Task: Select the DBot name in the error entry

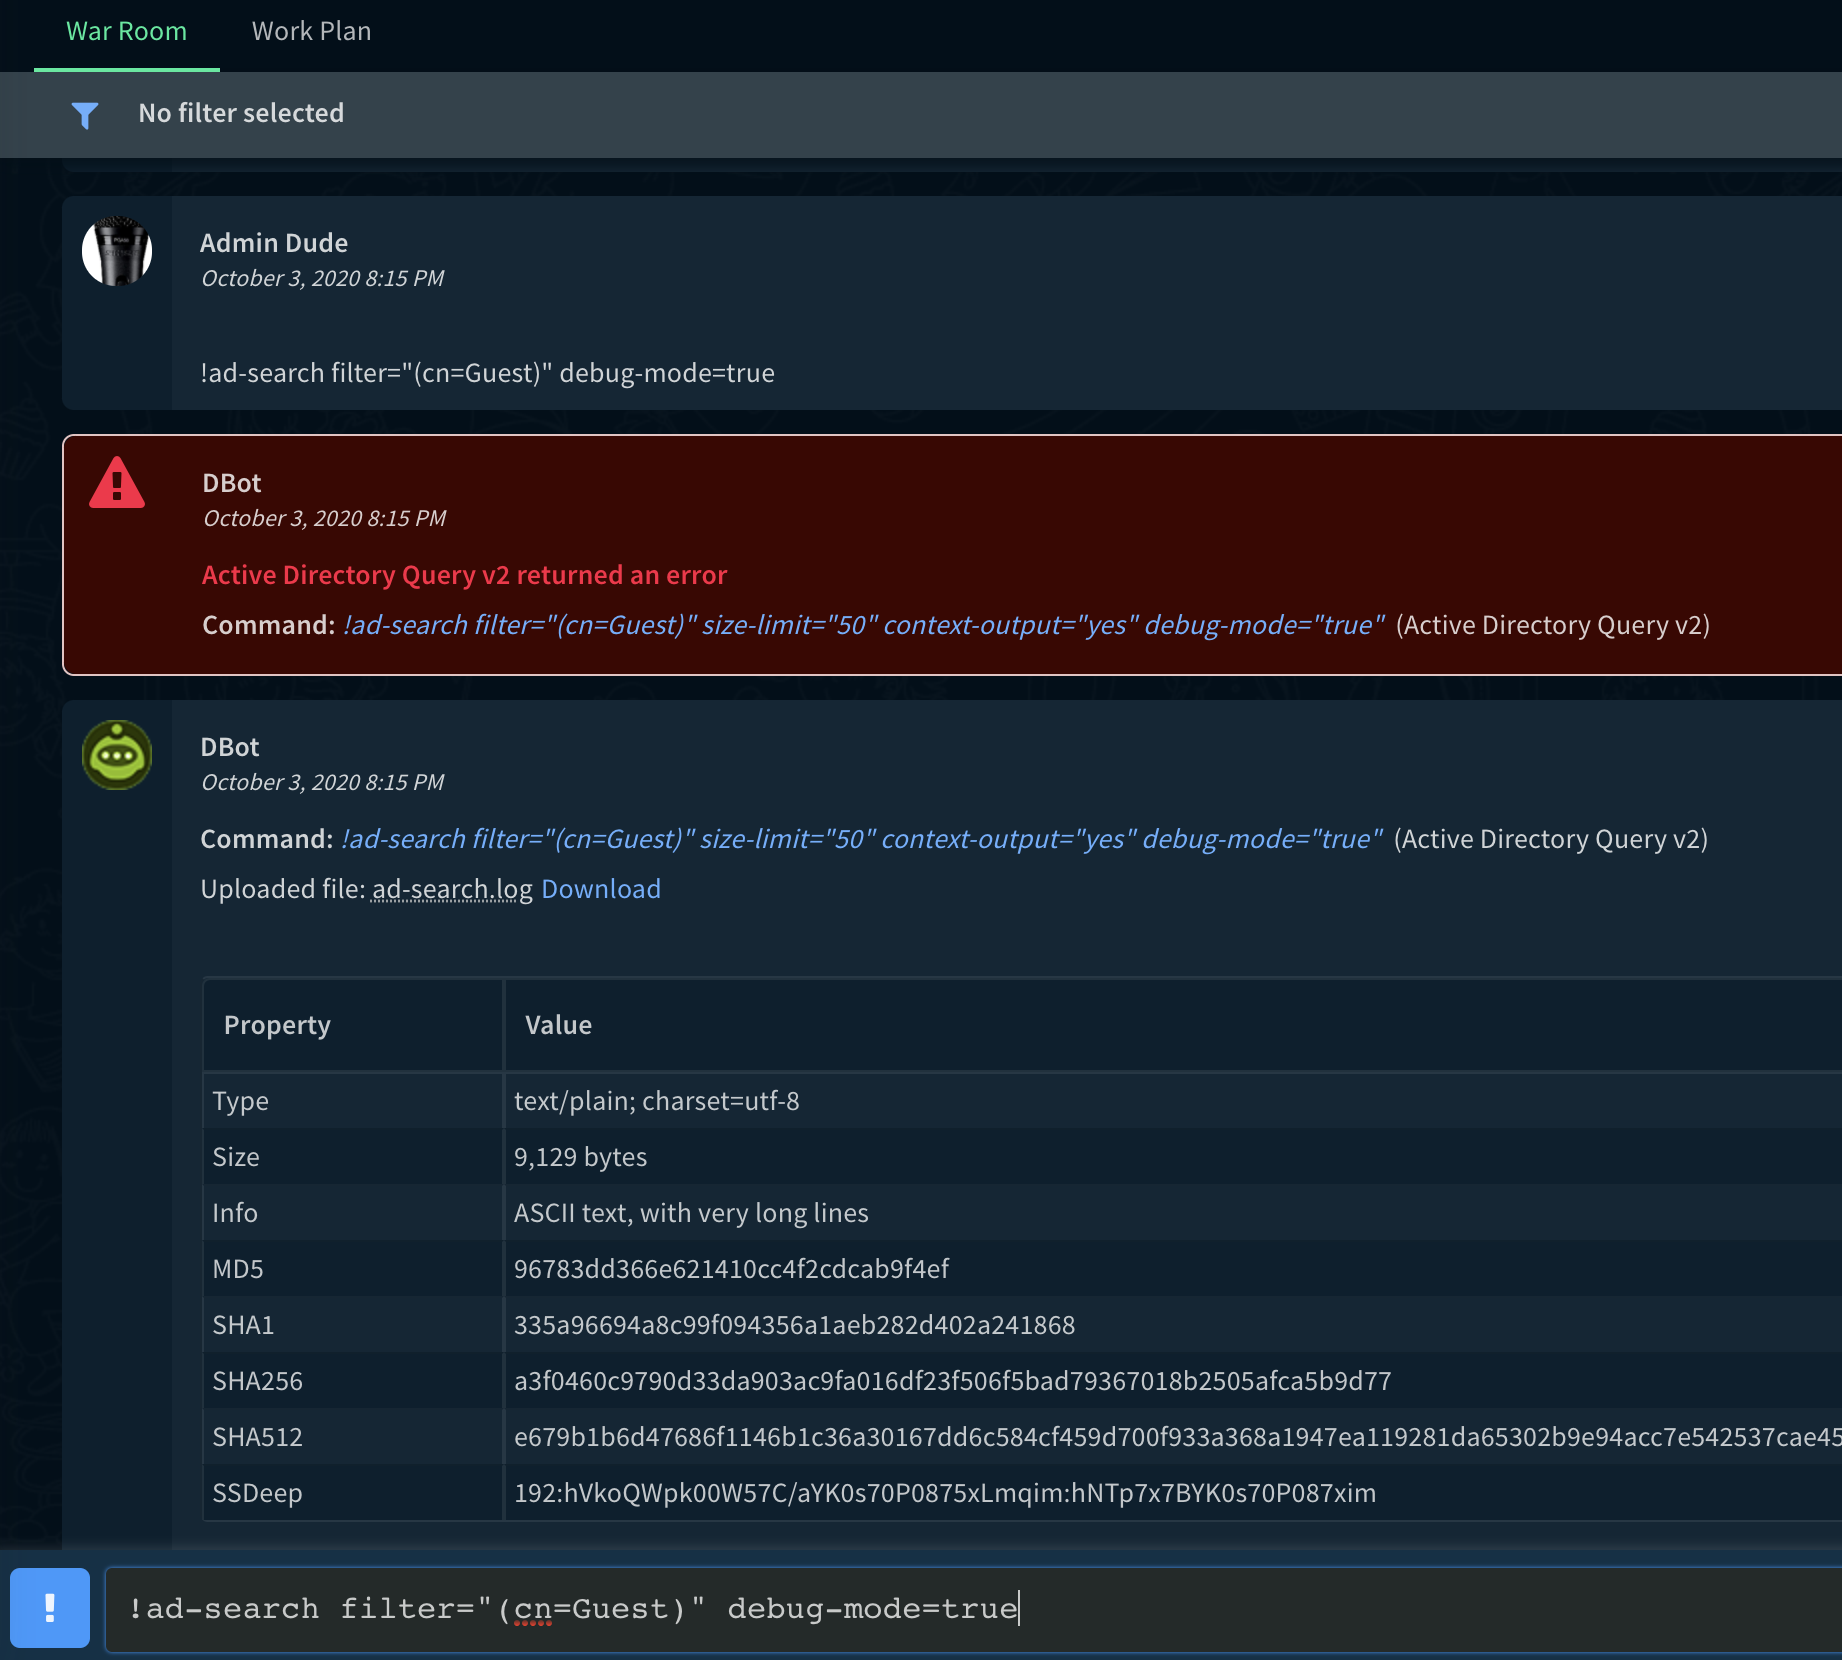Action: 230,483
